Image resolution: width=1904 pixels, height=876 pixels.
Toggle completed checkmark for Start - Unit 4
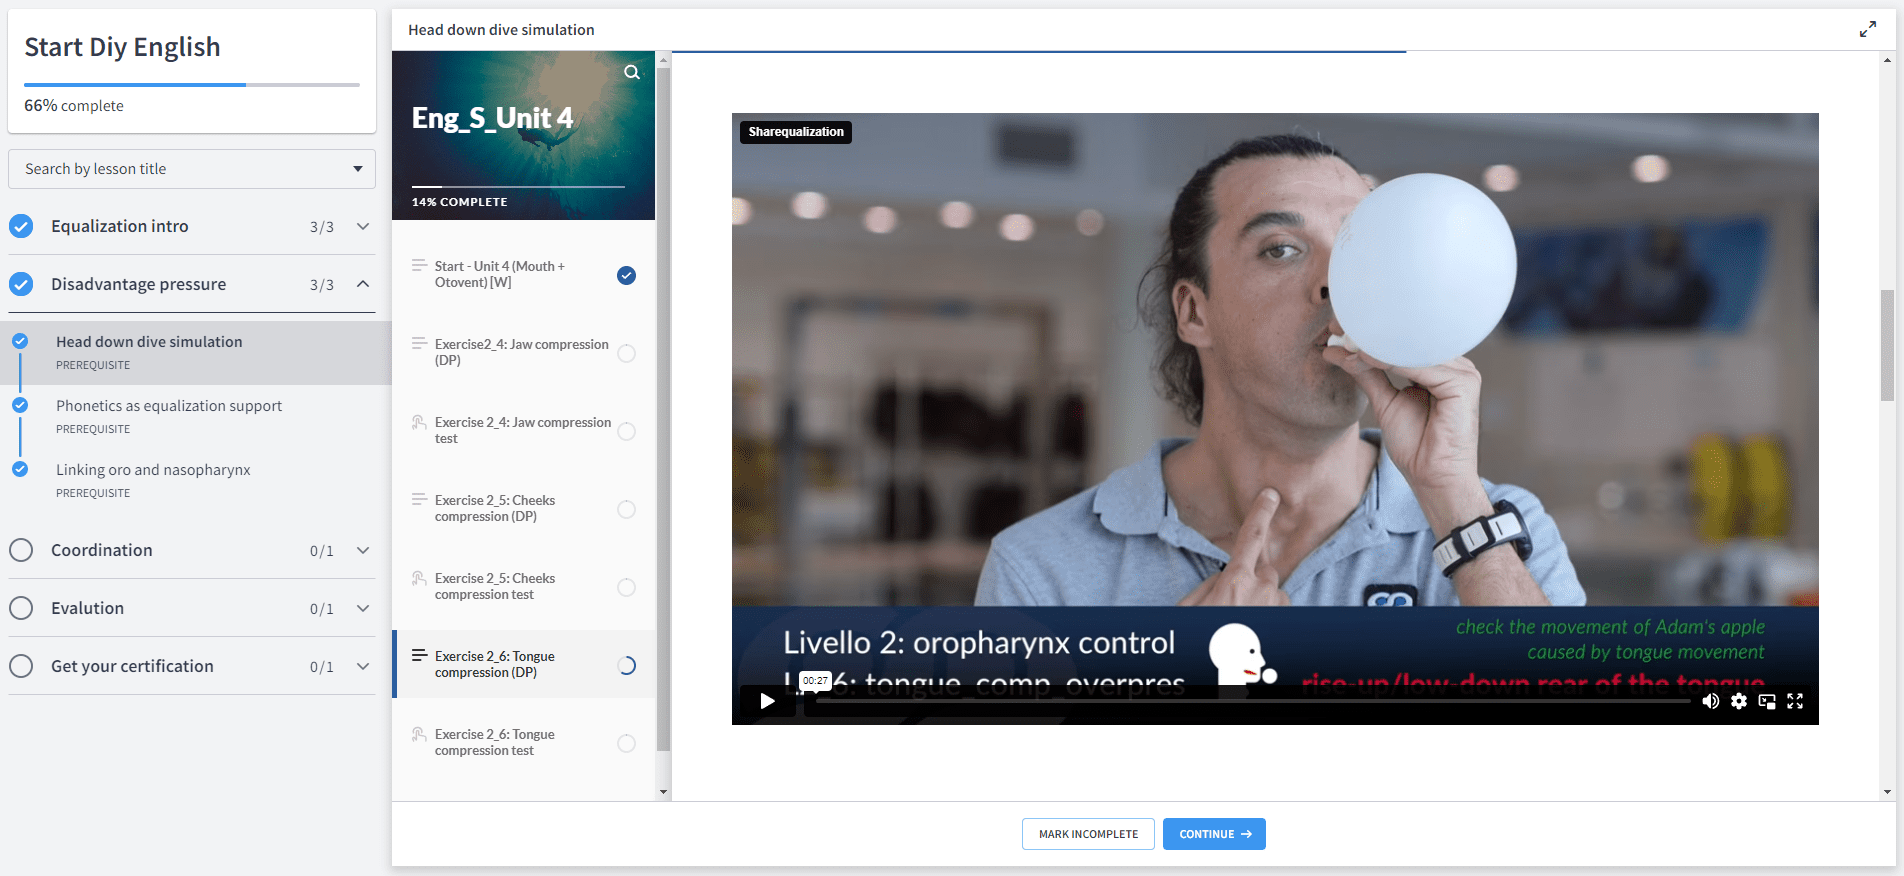point(626,275)
